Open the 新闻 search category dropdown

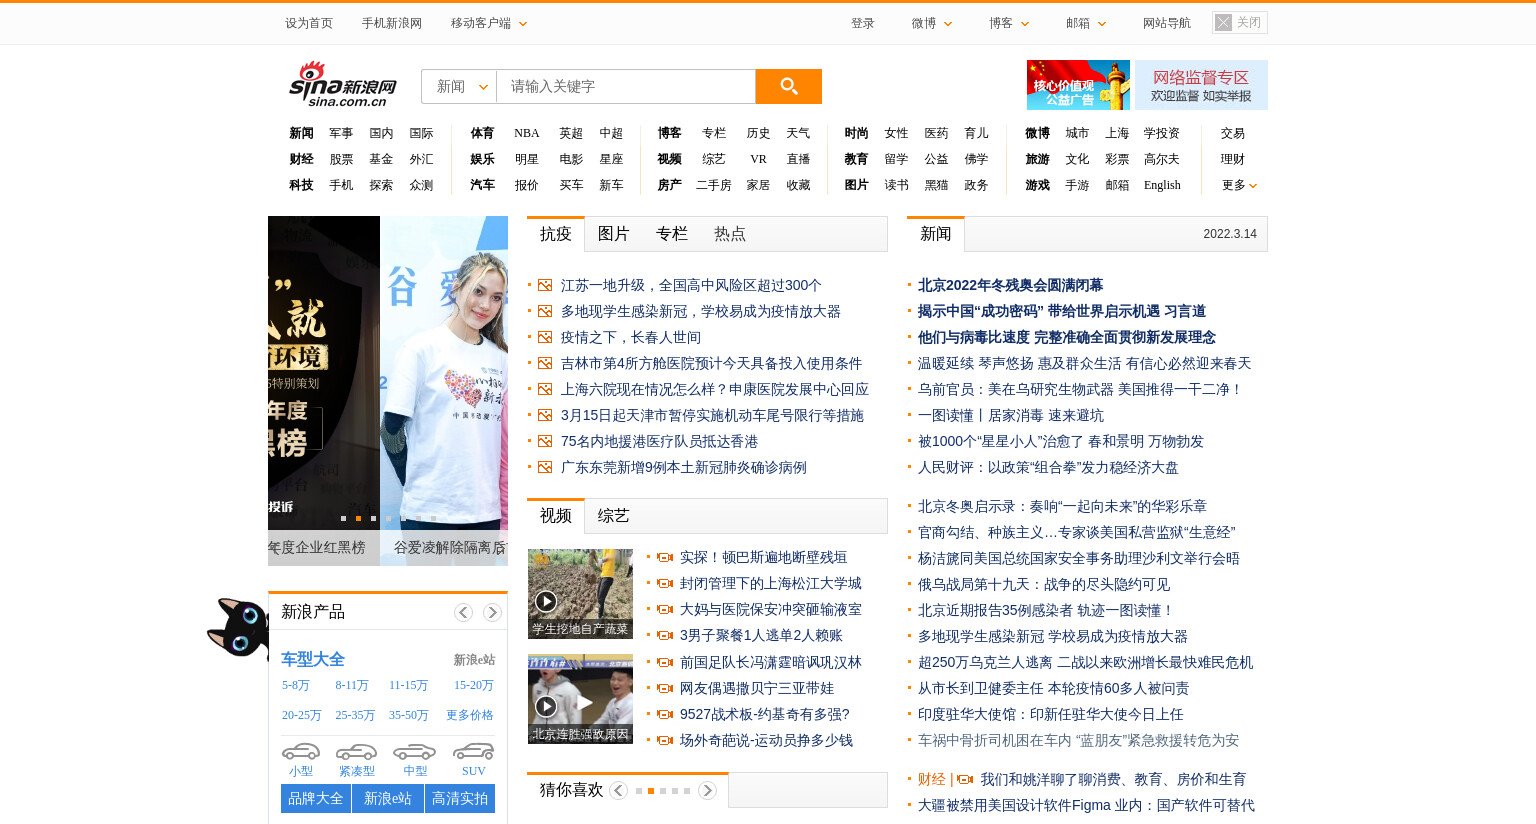(460, 86)
